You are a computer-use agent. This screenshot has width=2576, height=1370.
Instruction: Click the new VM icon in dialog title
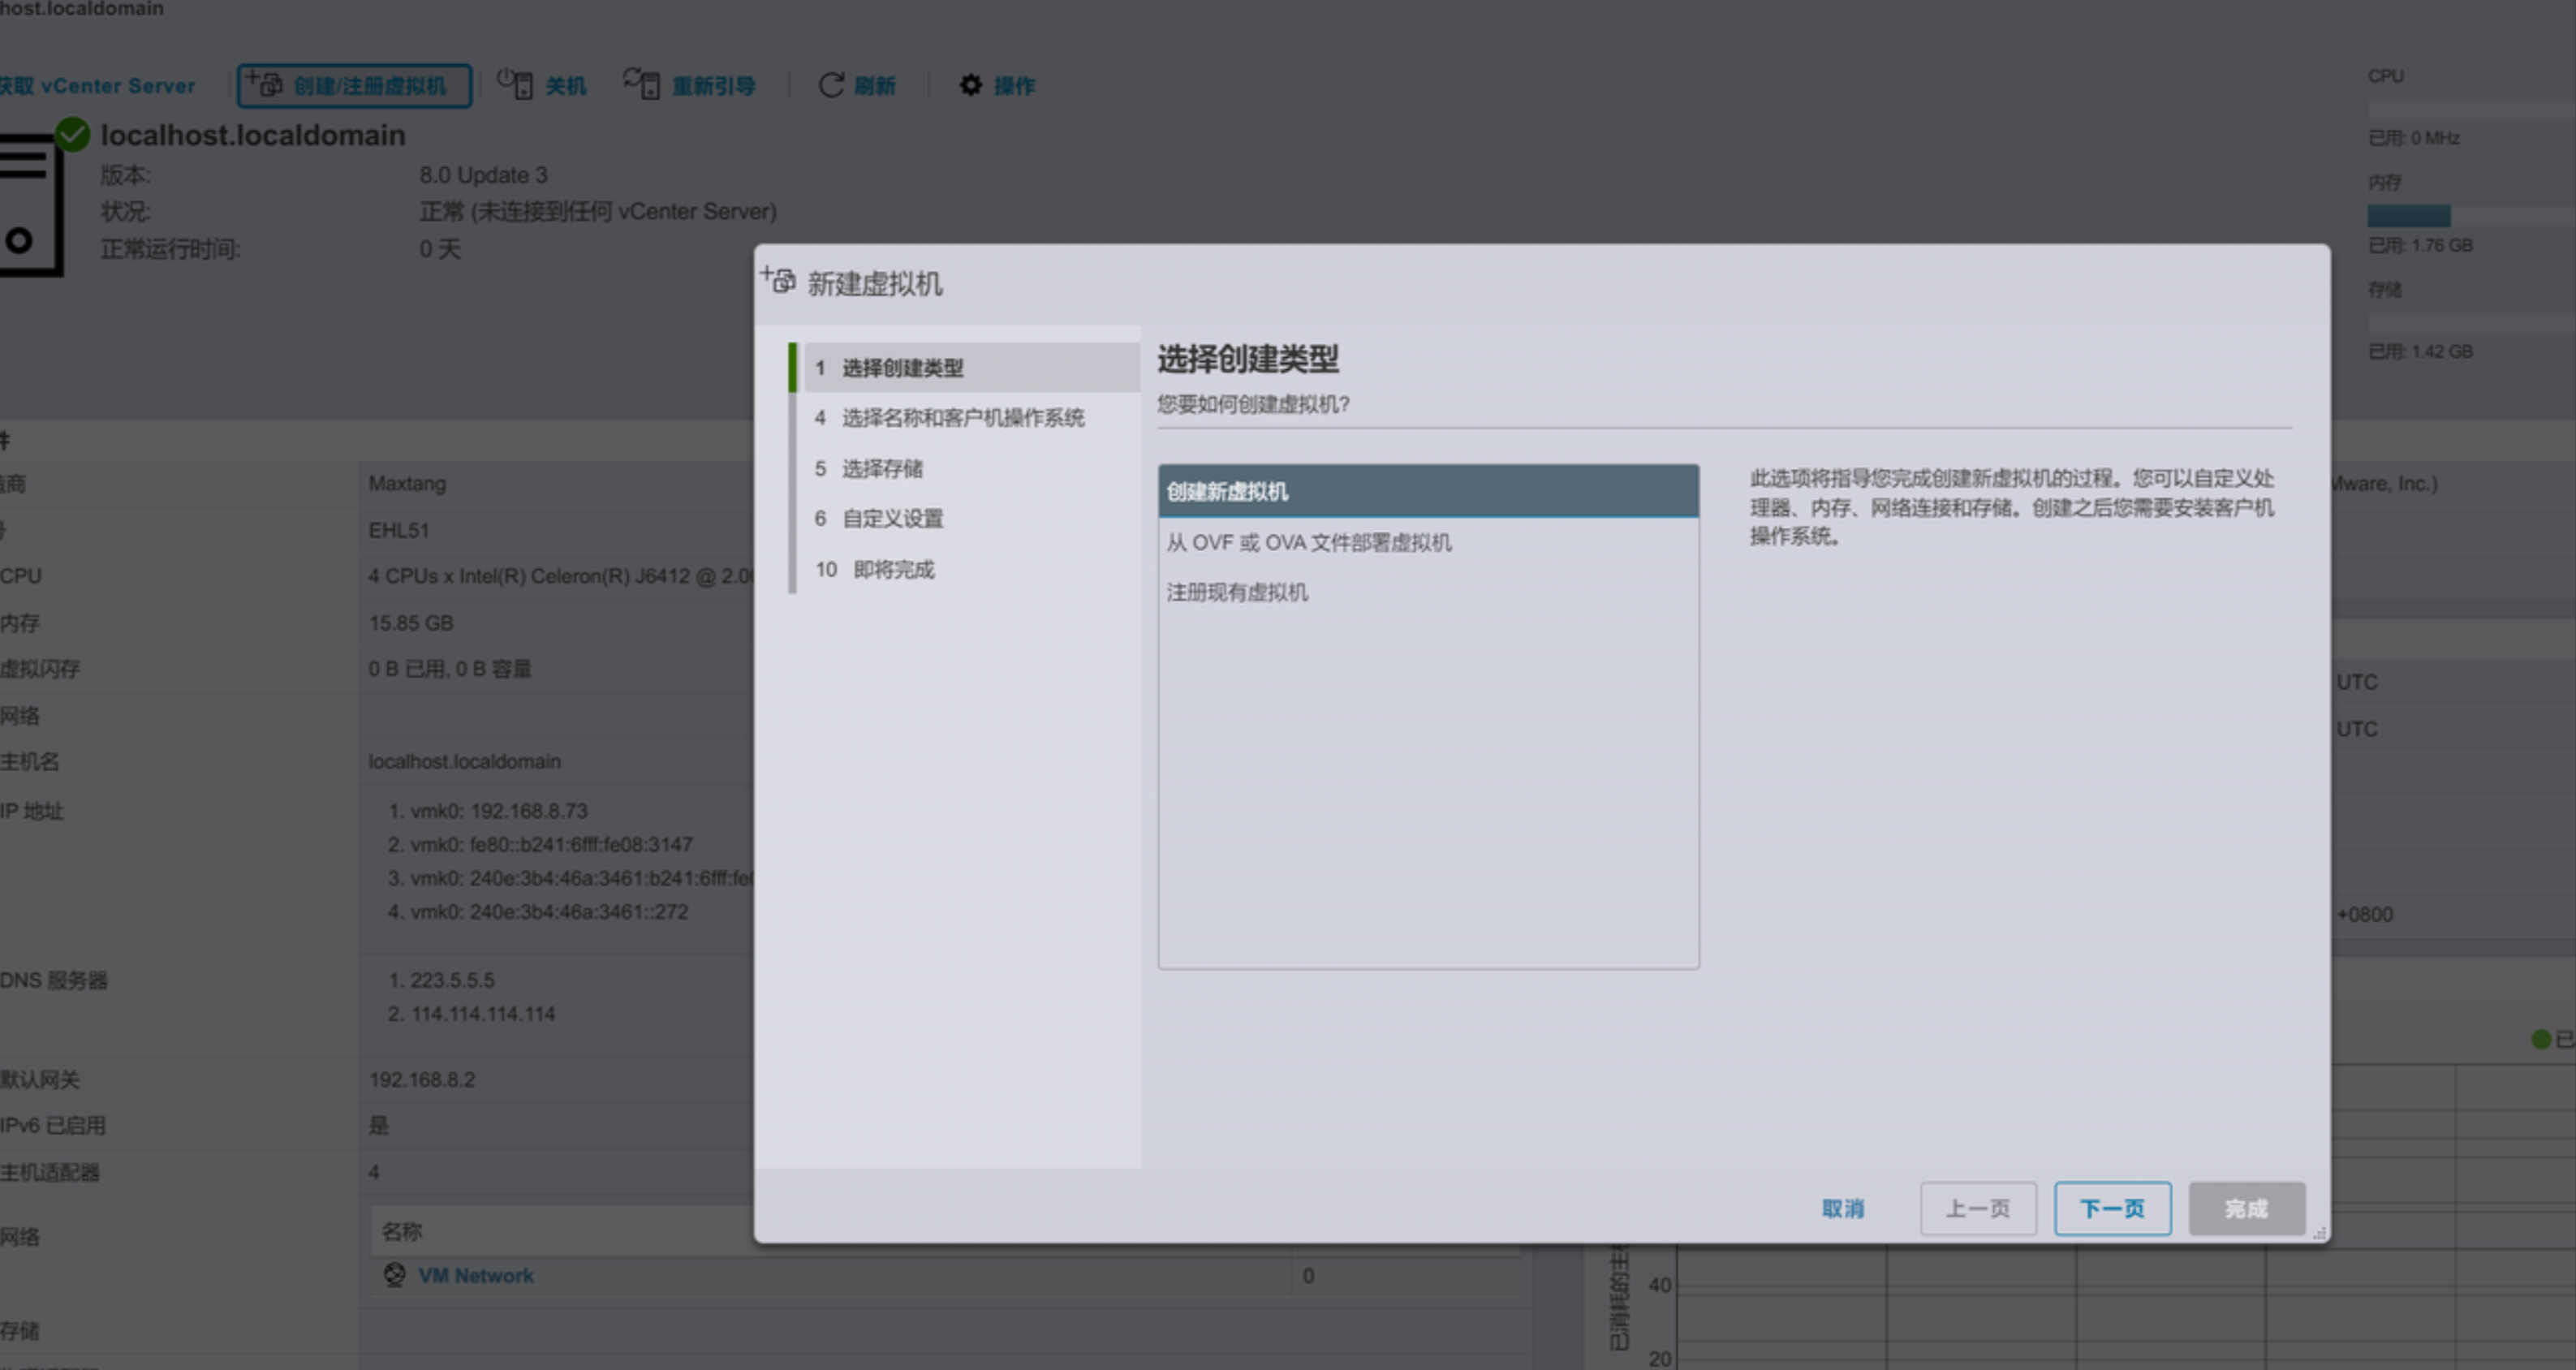coord(779,281)
